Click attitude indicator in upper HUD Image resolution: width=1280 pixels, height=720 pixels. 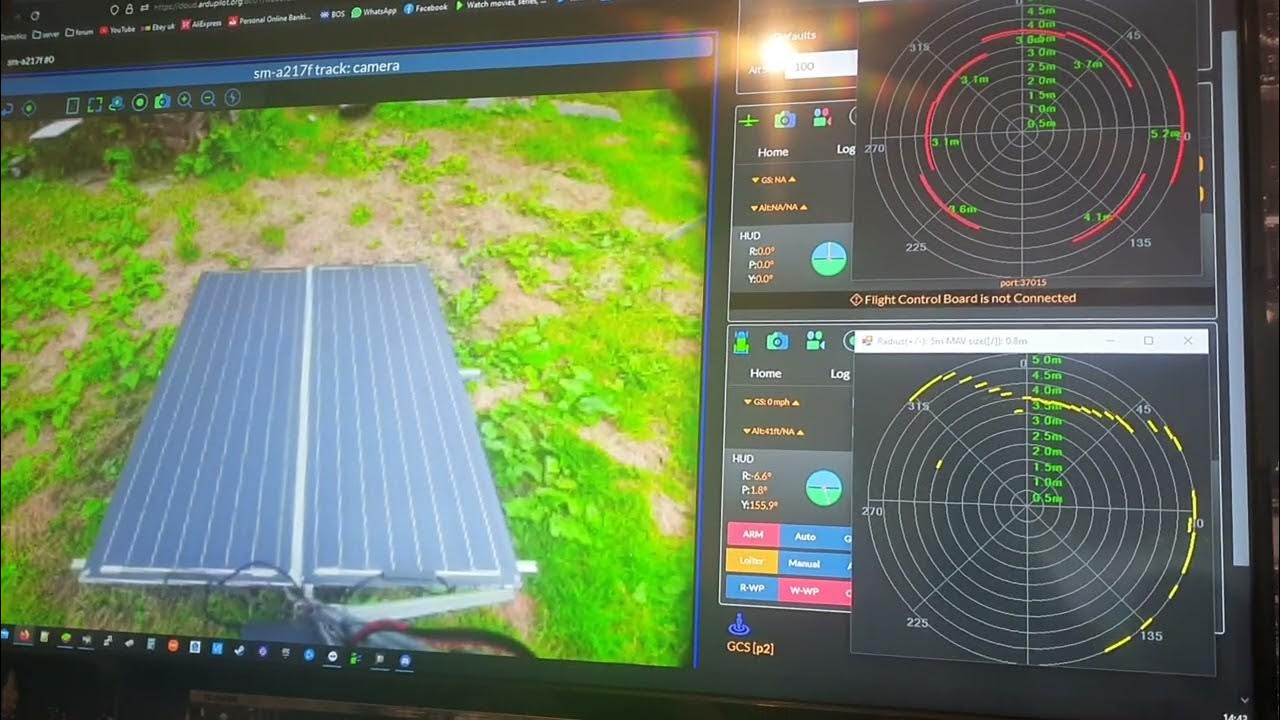pos(829,258)
